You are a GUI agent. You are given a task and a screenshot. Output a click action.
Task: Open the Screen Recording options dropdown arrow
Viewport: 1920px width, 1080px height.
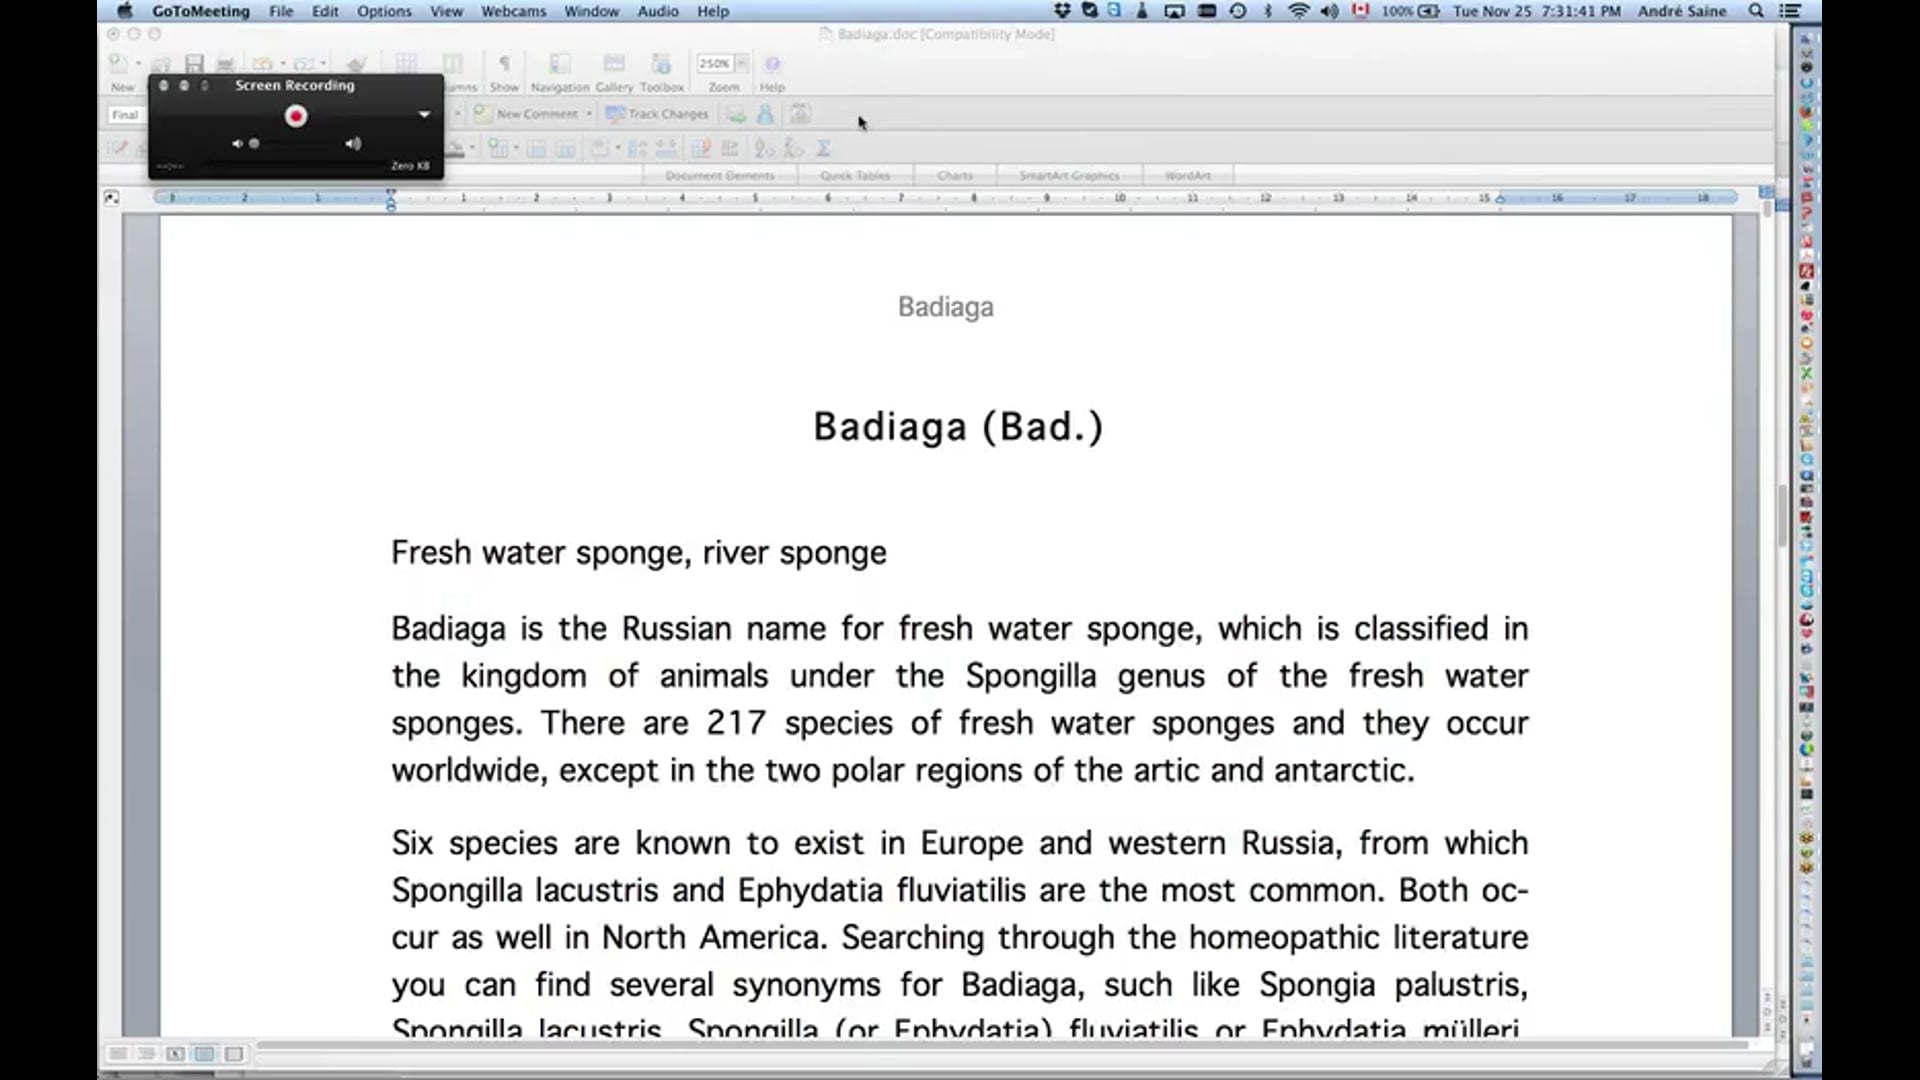pyautogui.click(x=424, y=115)
